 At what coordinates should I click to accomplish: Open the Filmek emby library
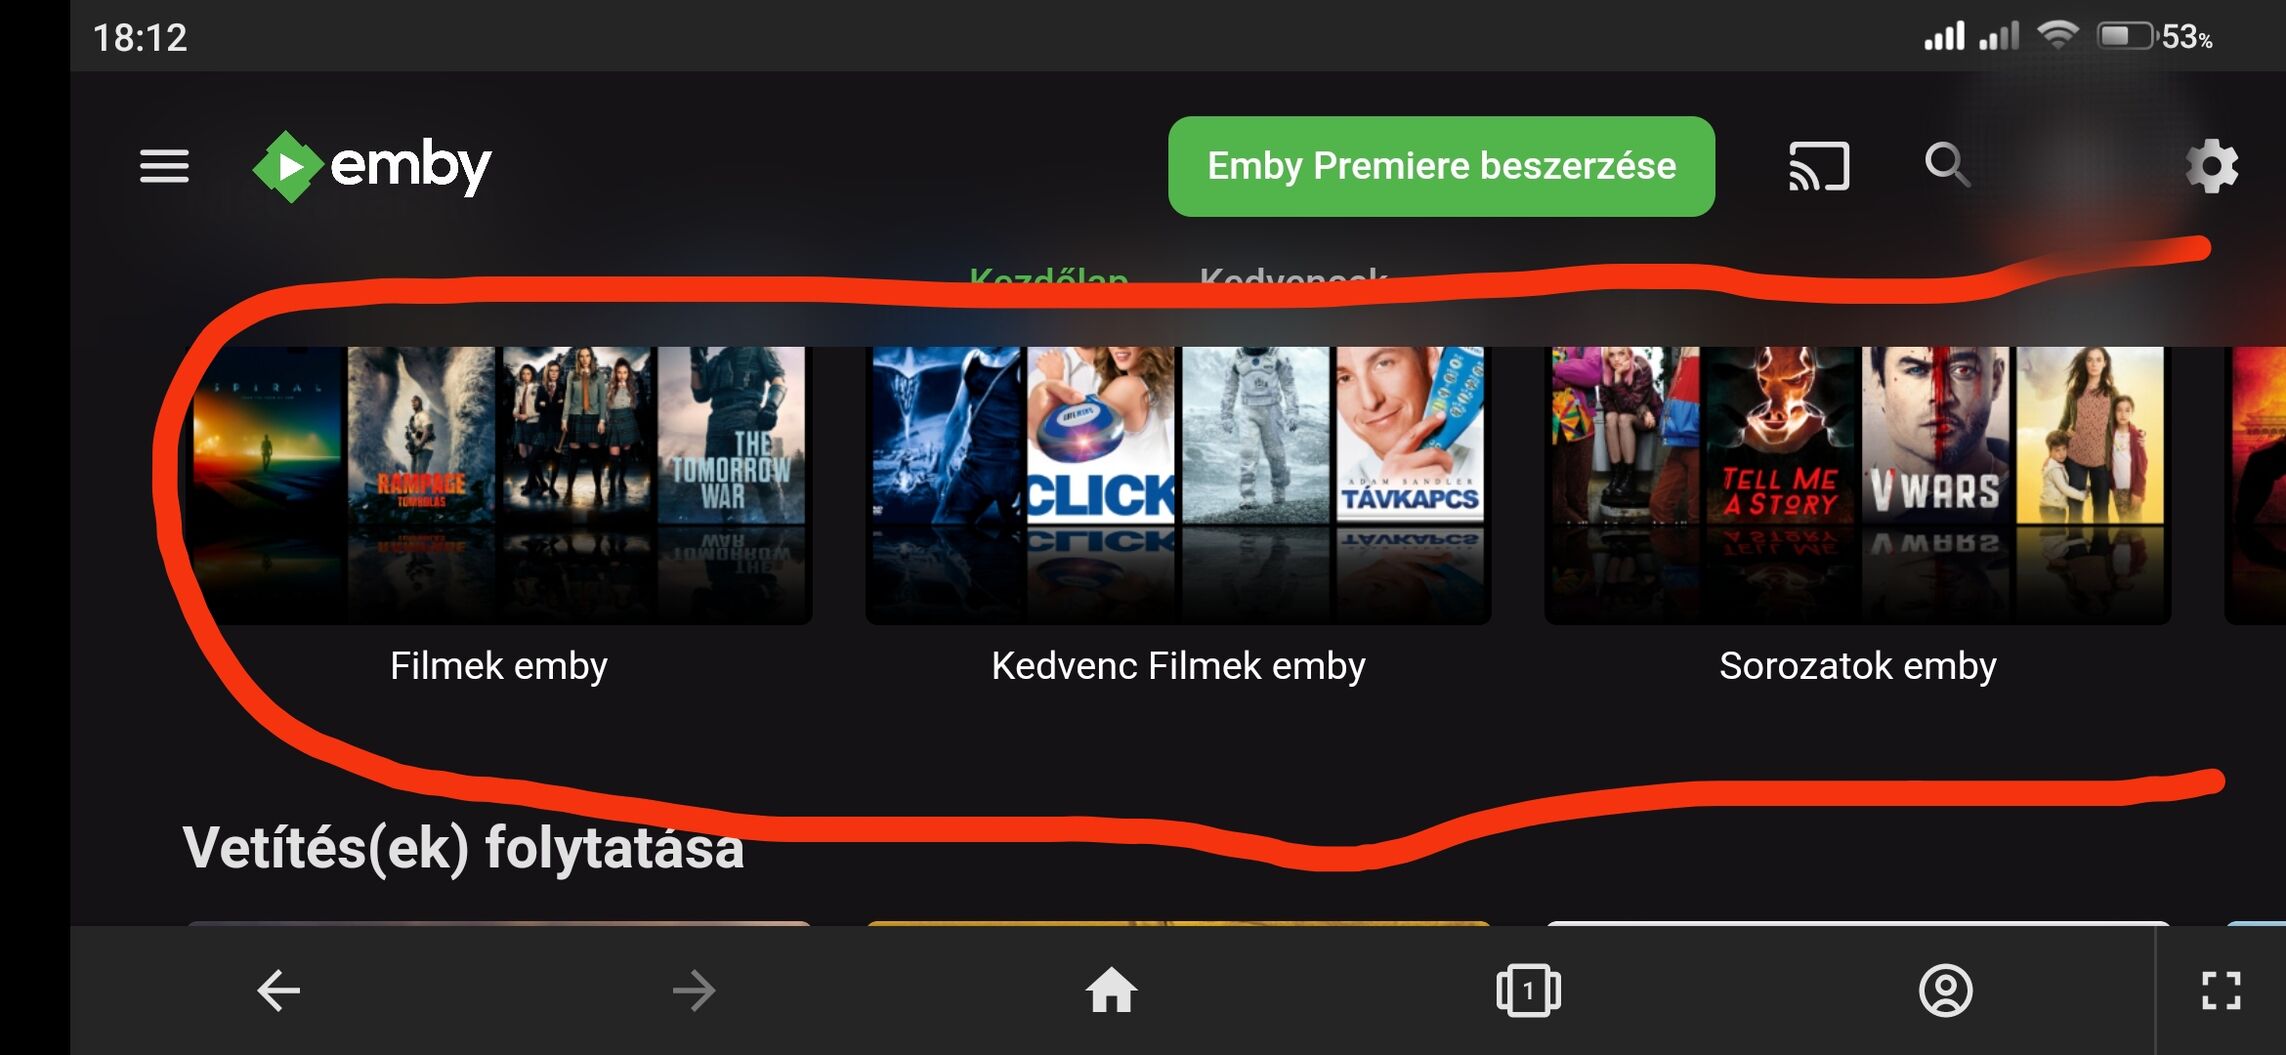click(x=499, y=485)
